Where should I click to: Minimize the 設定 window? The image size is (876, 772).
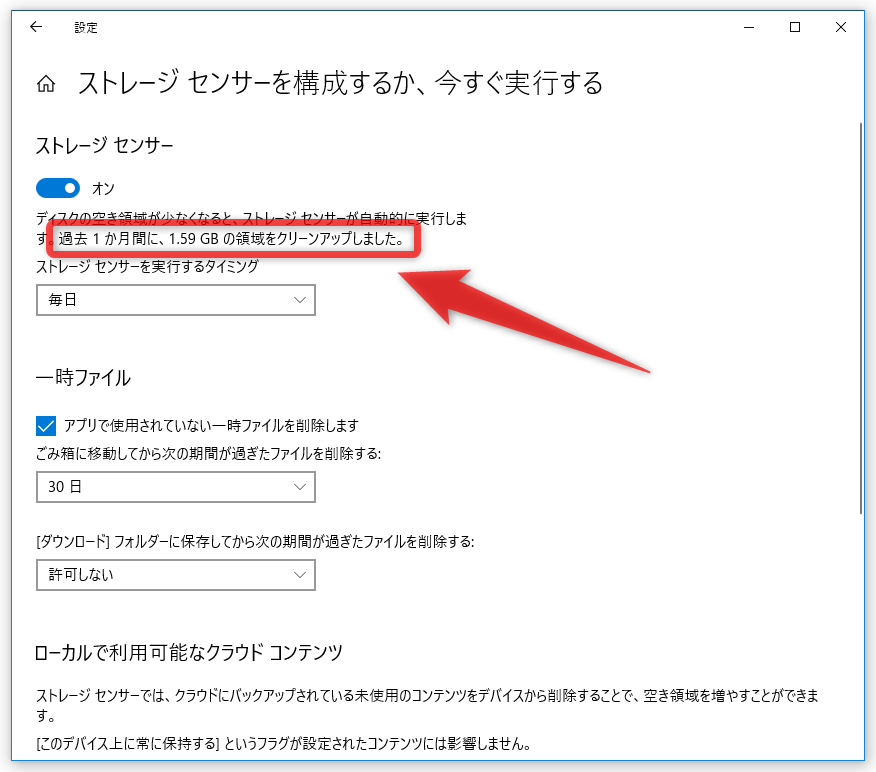click(749, 27)
